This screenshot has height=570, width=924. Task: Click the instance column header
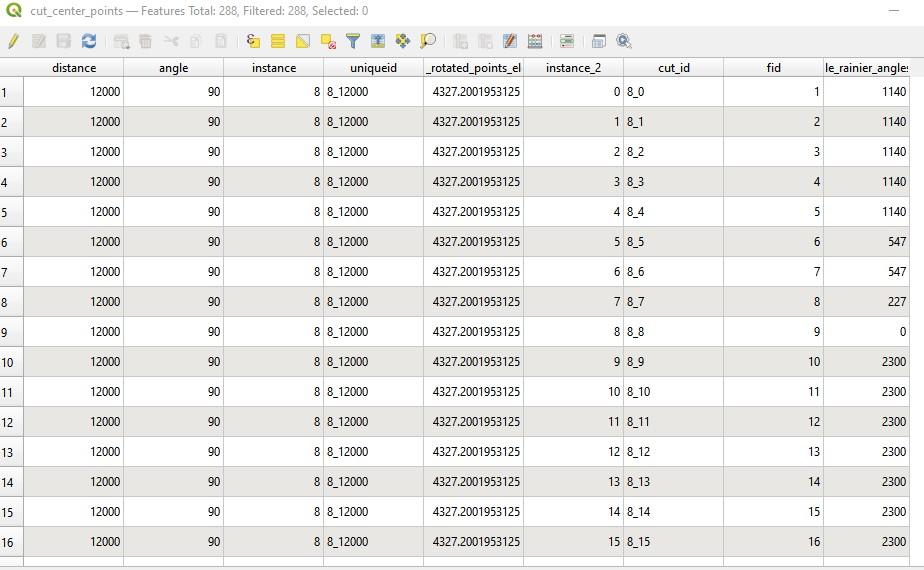click(x=273, y=68)
